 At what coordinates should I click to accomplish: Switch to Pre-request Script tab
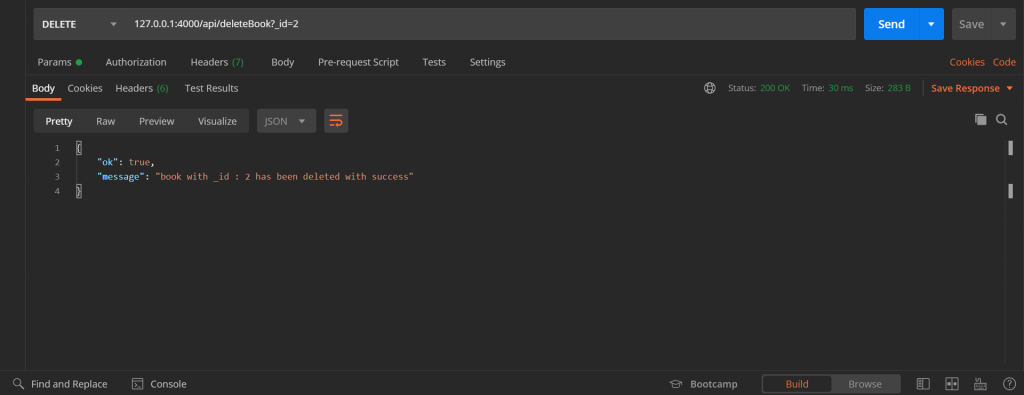click(x=359, y=62)
